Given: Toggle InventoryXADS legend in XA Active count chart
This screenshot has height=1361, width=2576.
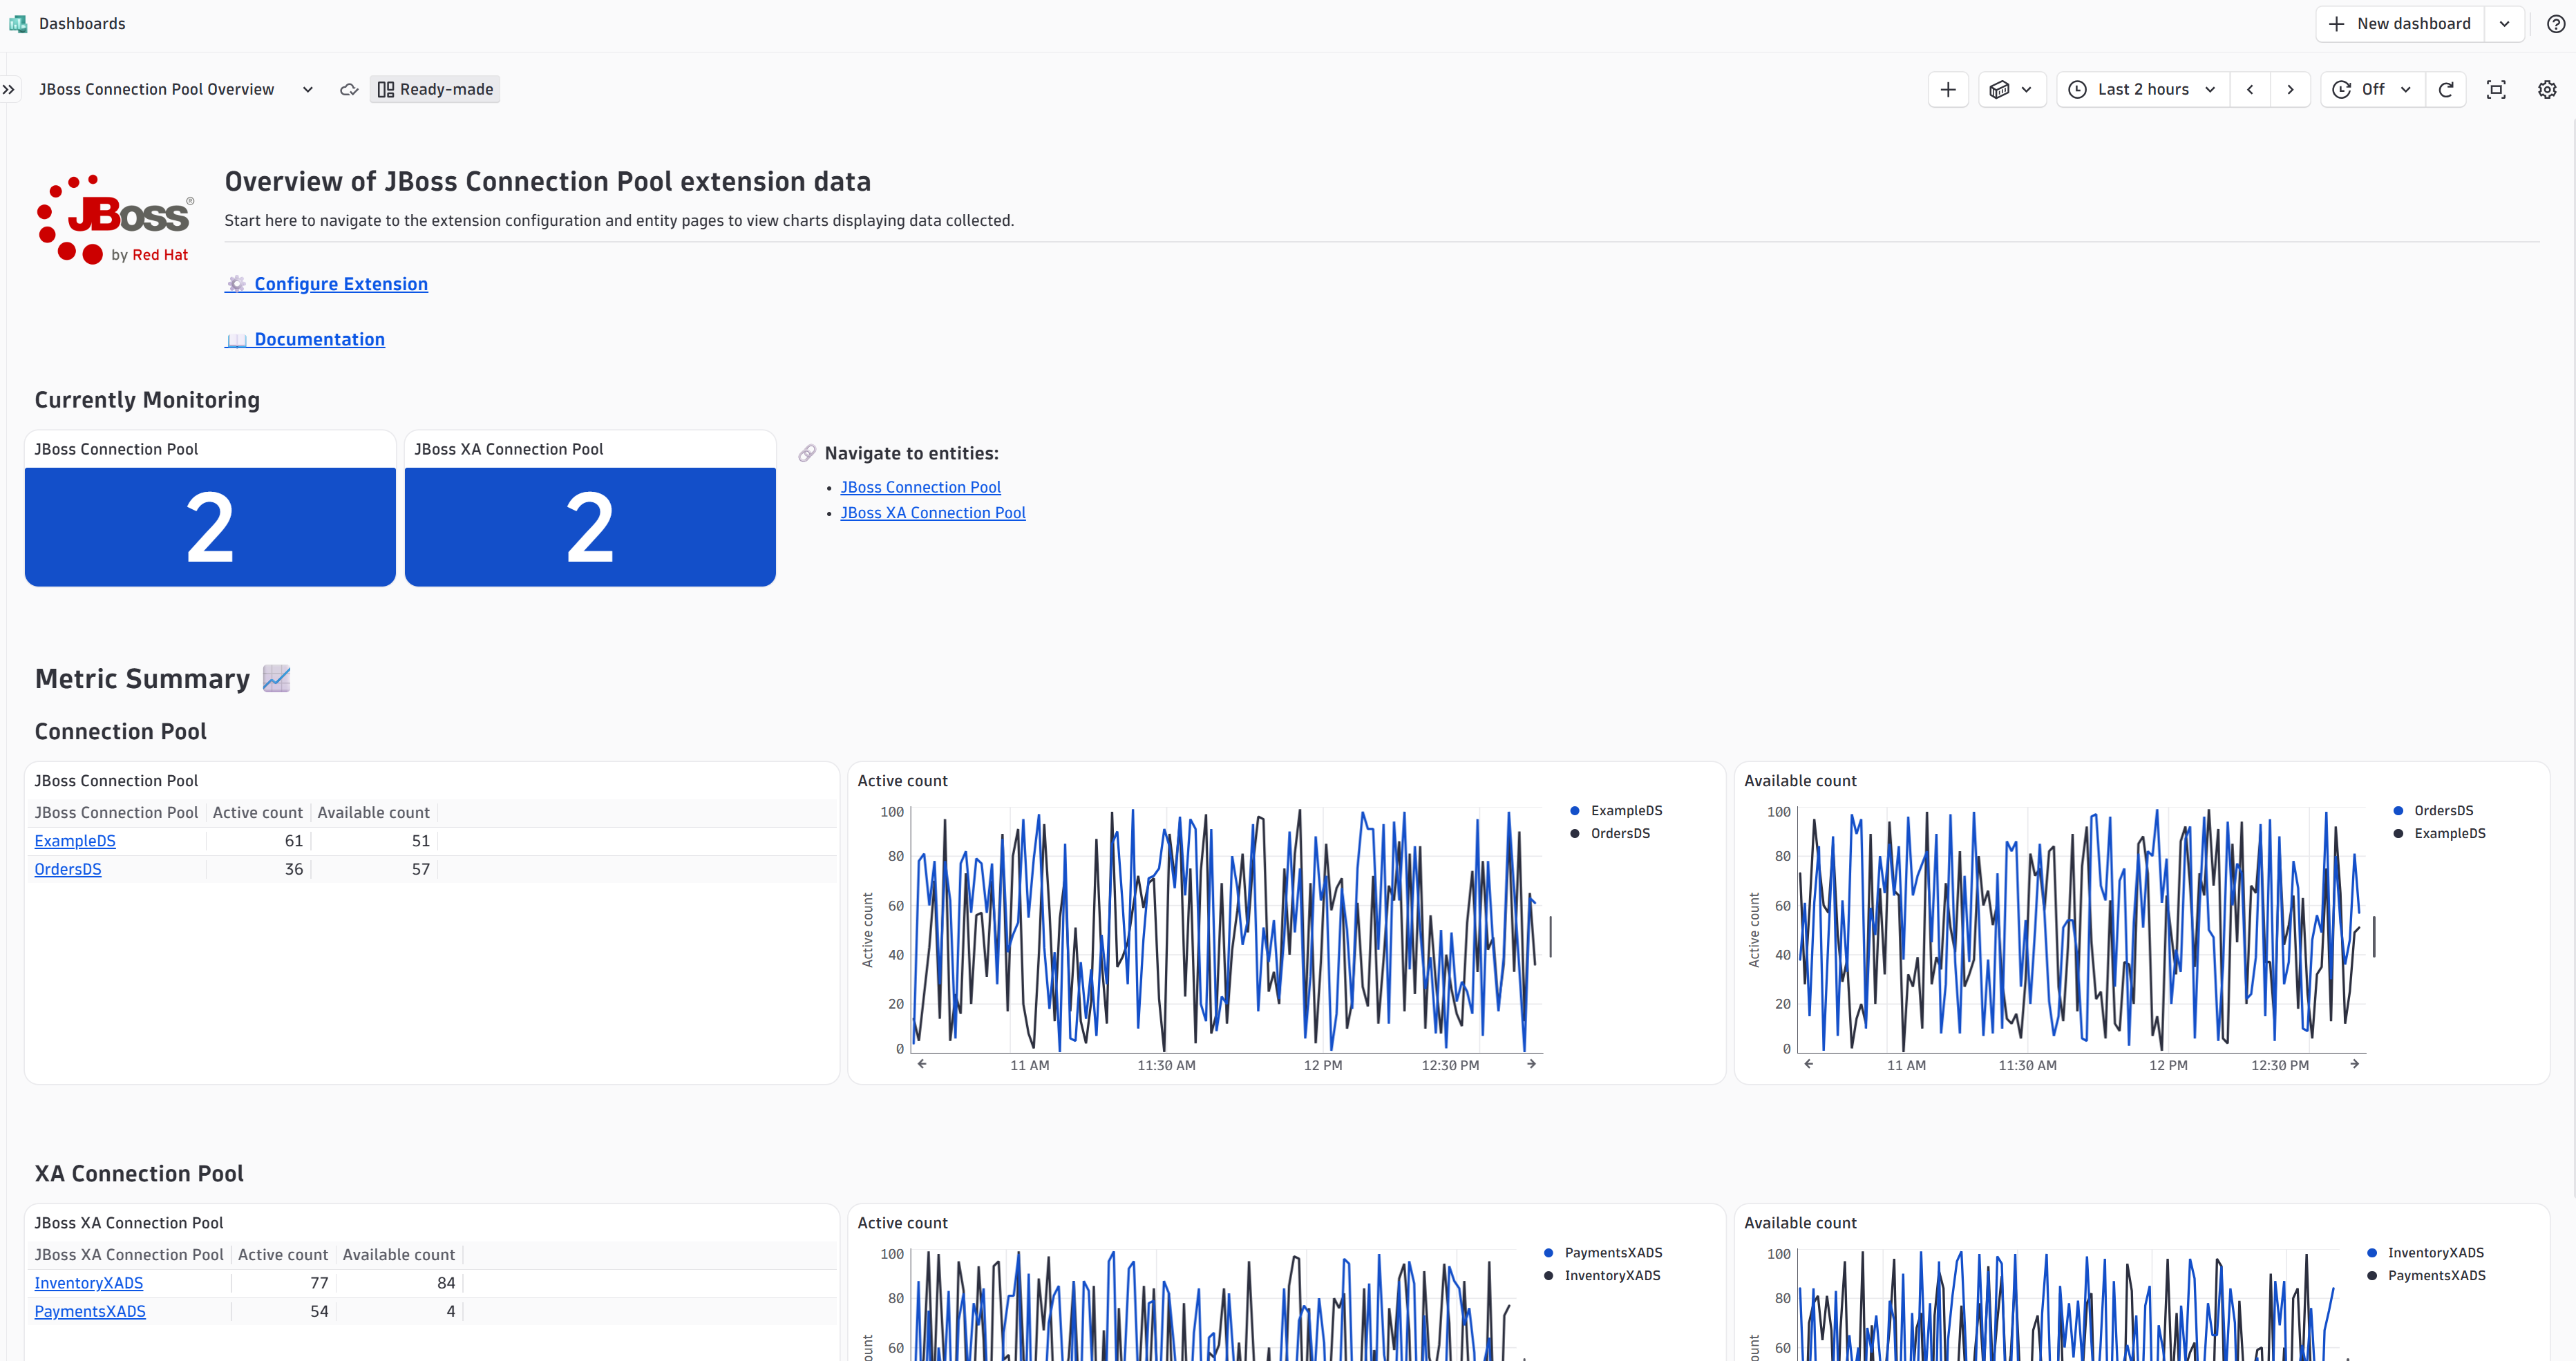Looking at the screenshot, I should [x=1602, y=1275].
